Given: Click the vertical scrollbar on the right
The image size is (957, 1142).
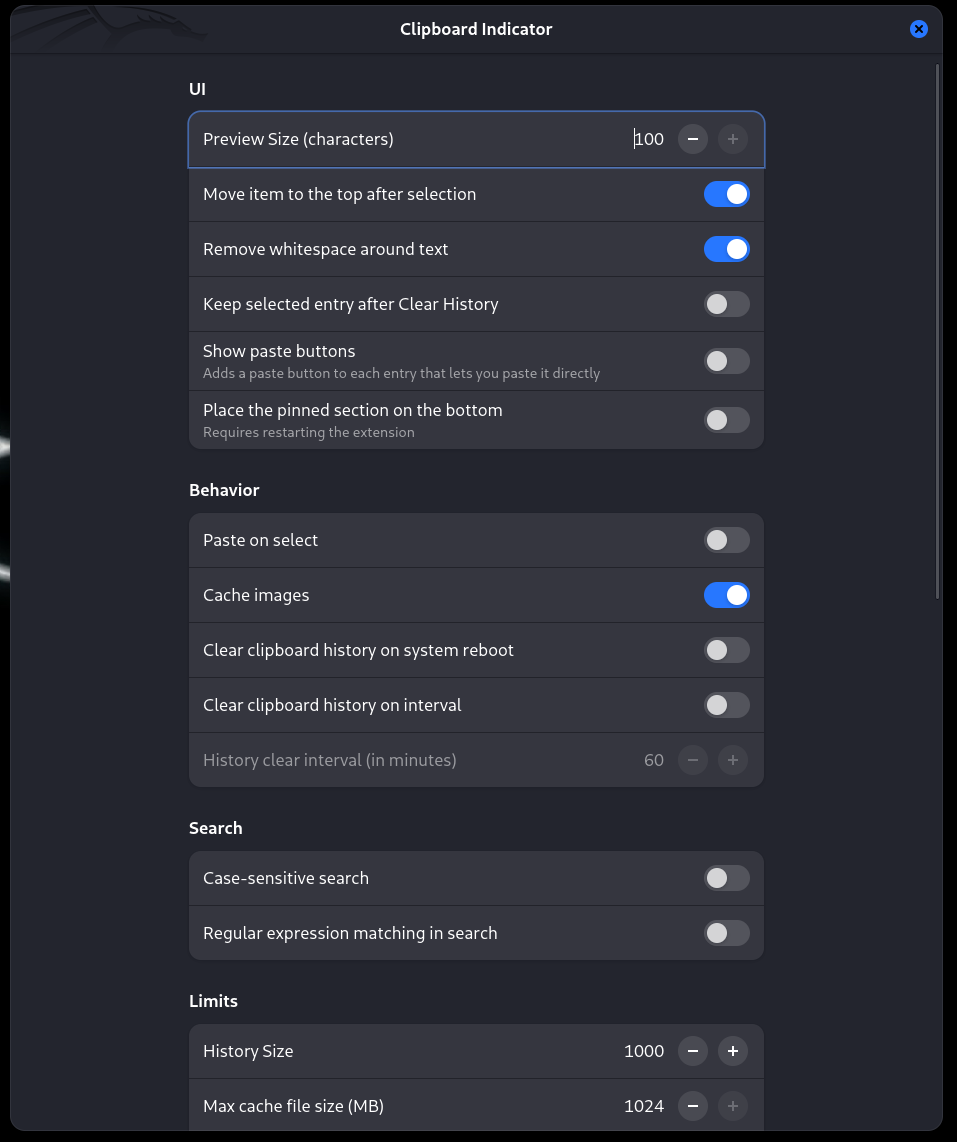Looking at the screenshot, I should pyautogui.click(x=937, y=330).
